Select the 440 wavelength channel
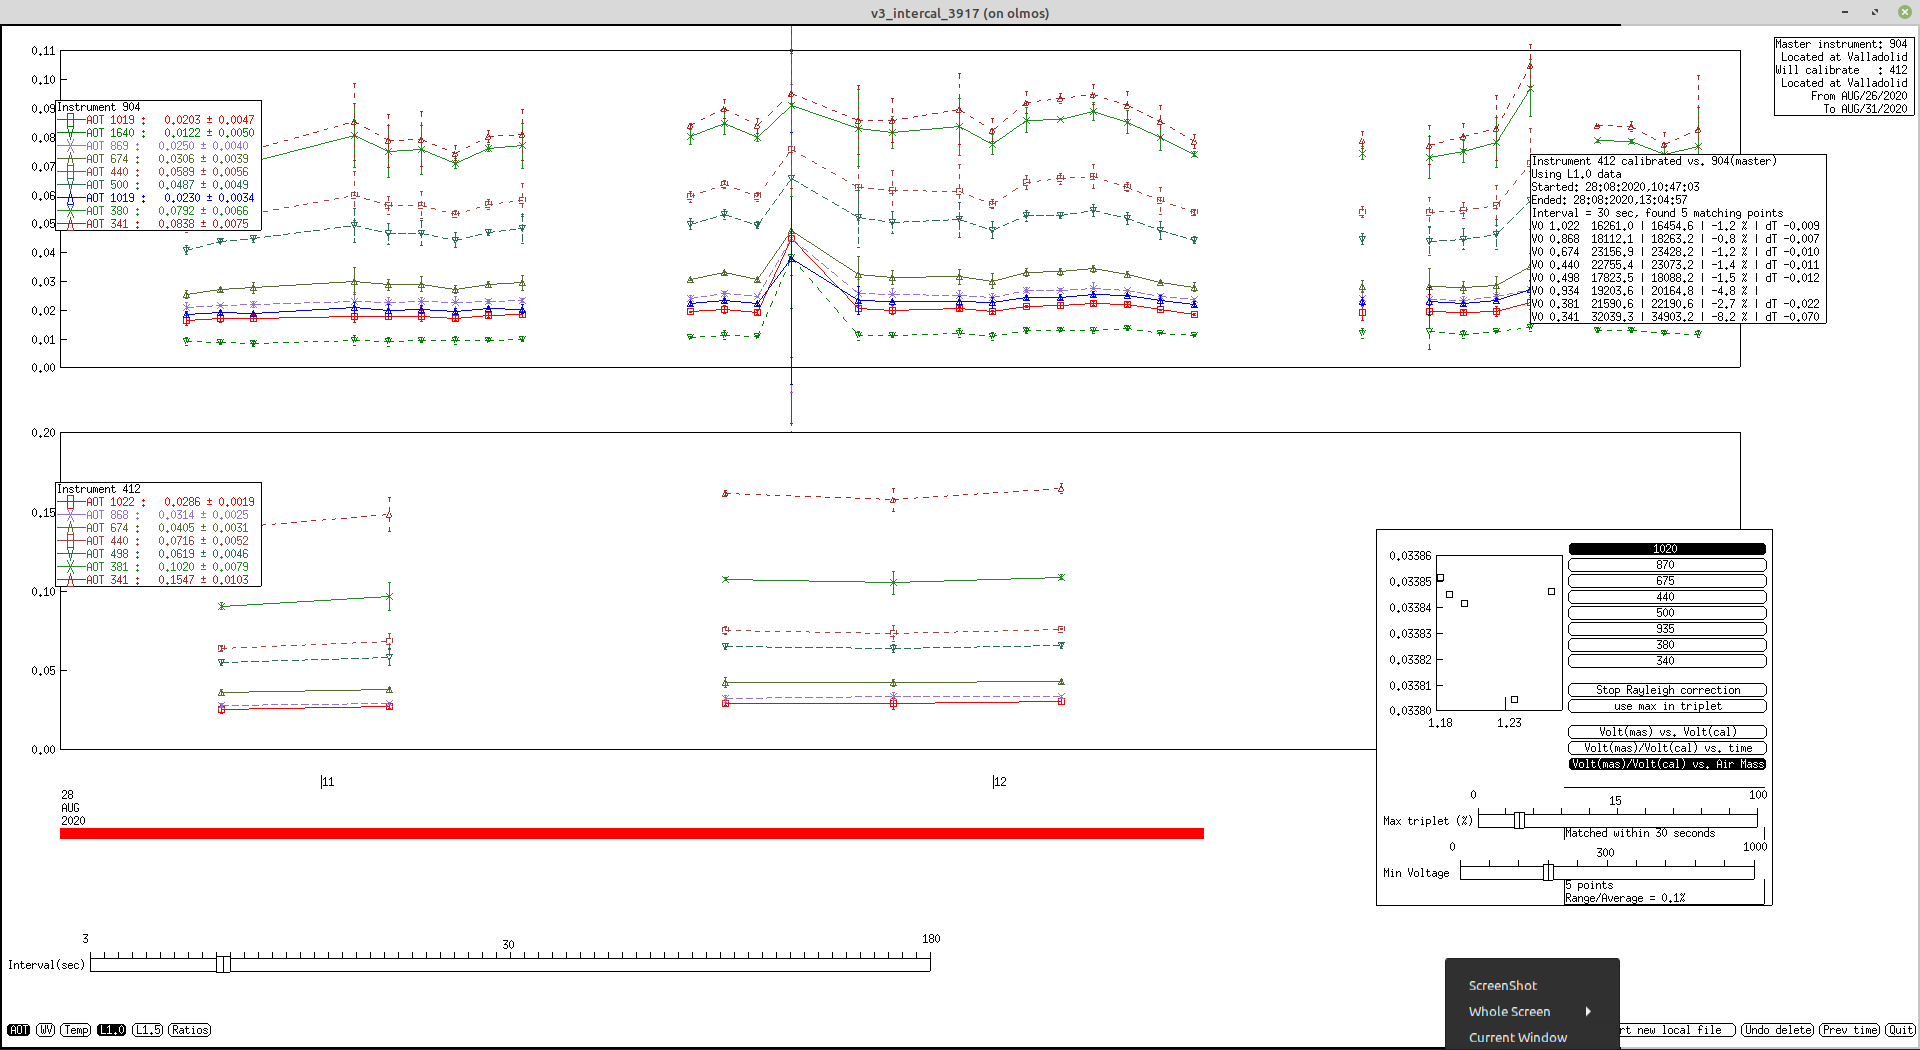The height and width of the screenshot is (1050, 1920). pos(1667,597)
